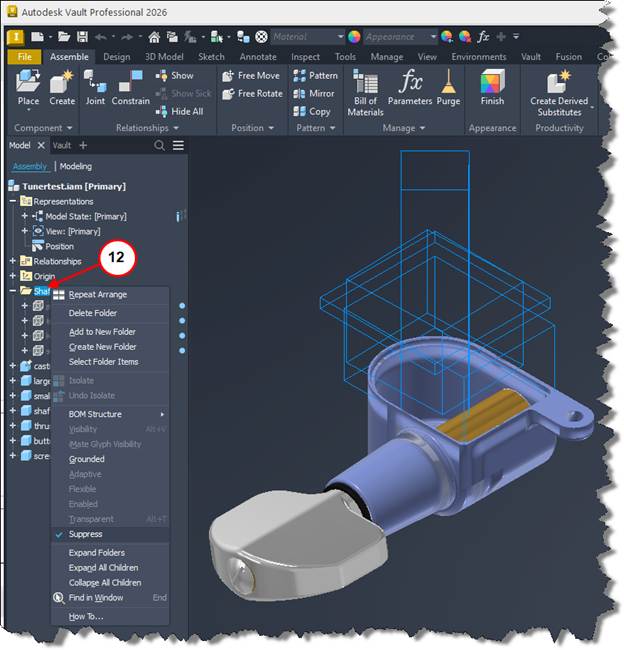Open a file with the folder icon
The width and height of the screenshot is (624, 650).
click(x=64, y=37)
